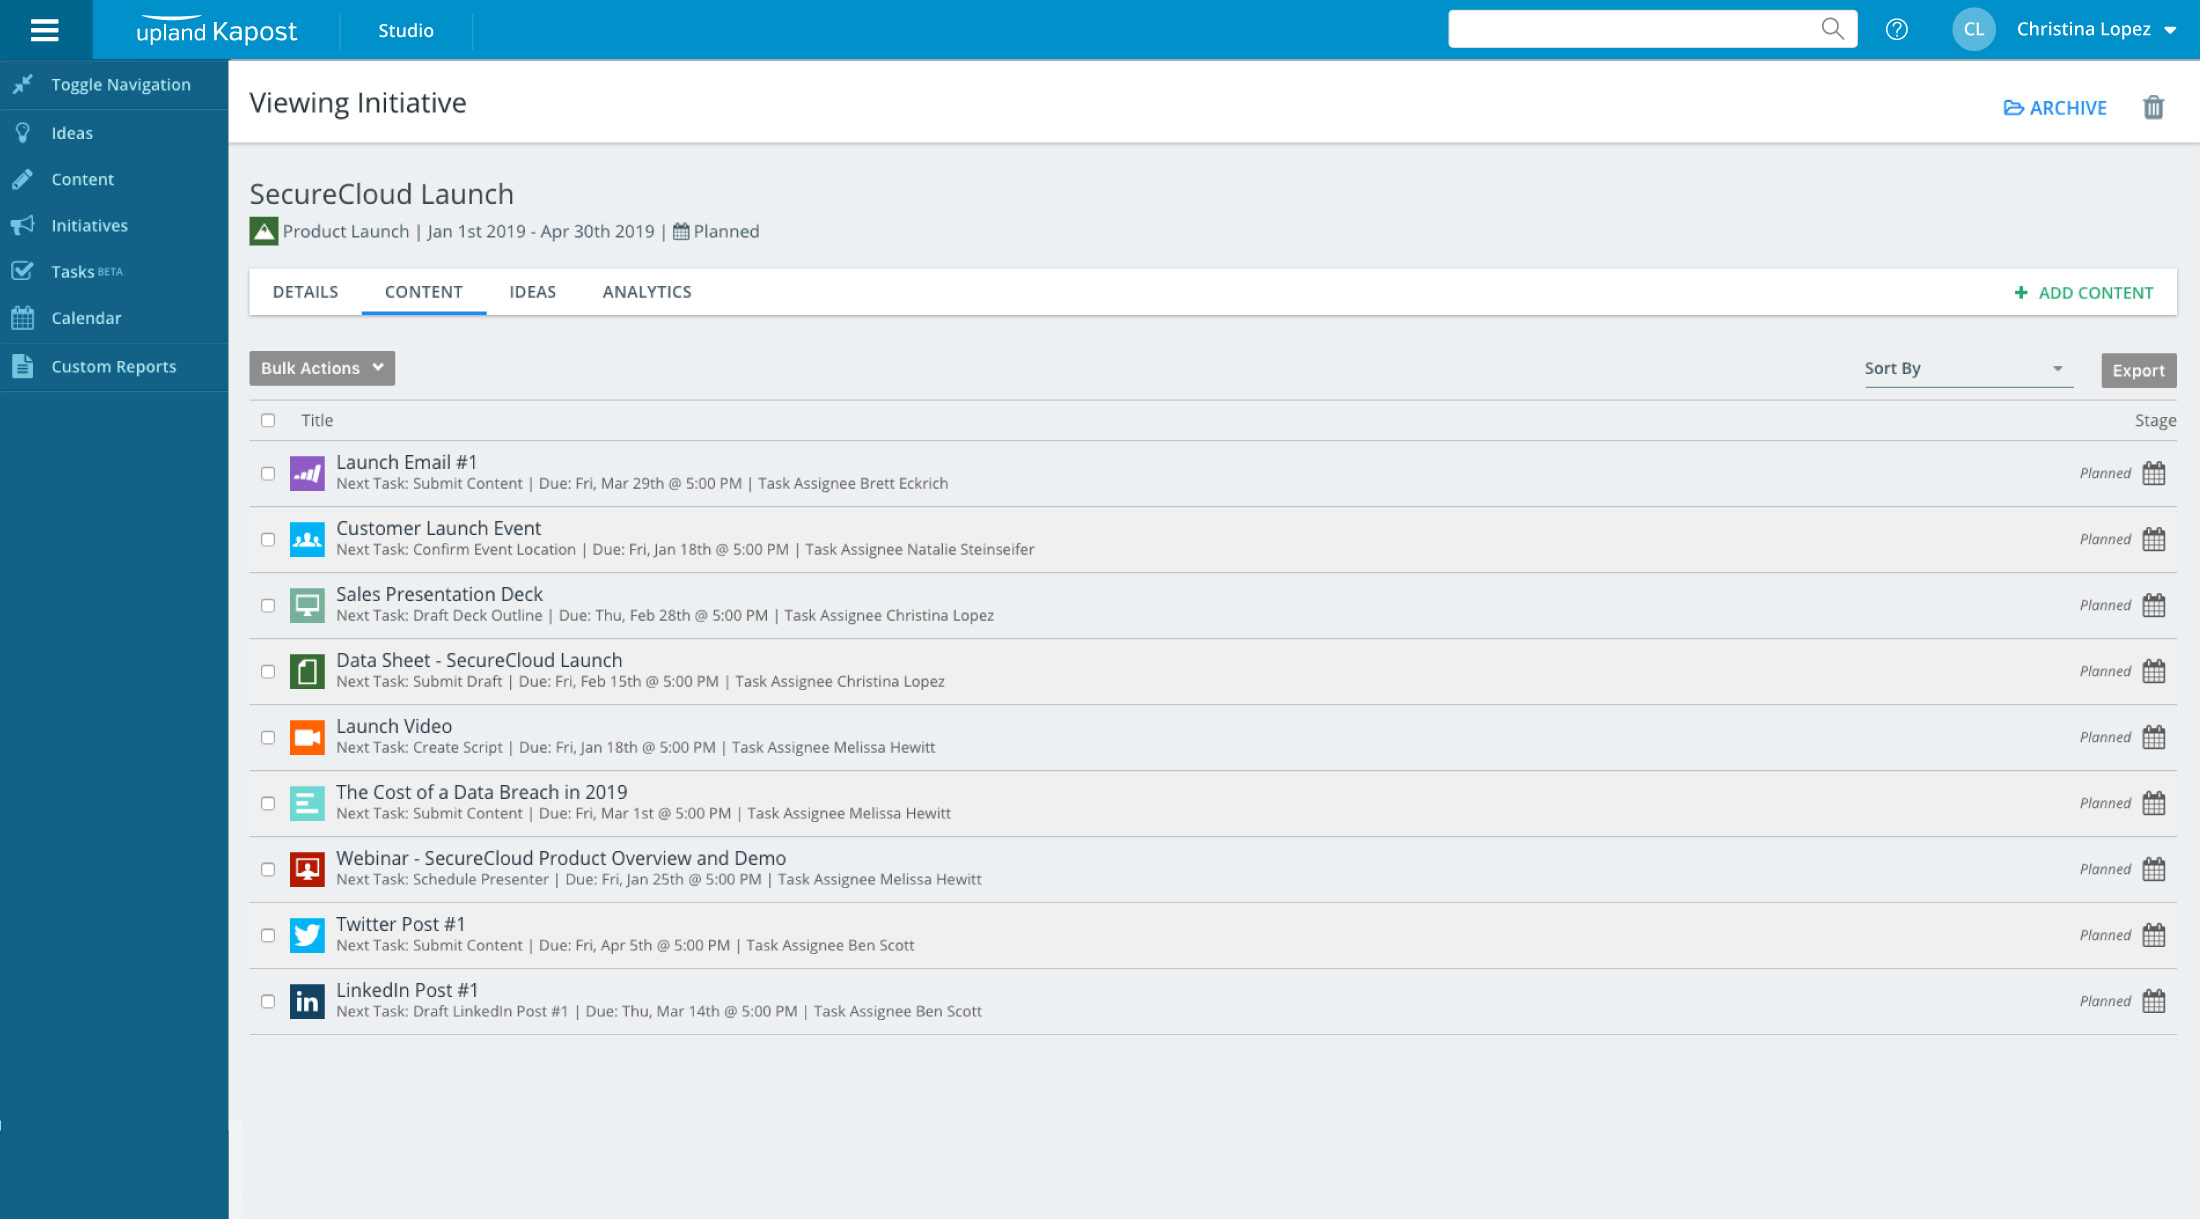The image size is (2200, 1219).
Task: Select the Content tab
Action: point(424,292)
